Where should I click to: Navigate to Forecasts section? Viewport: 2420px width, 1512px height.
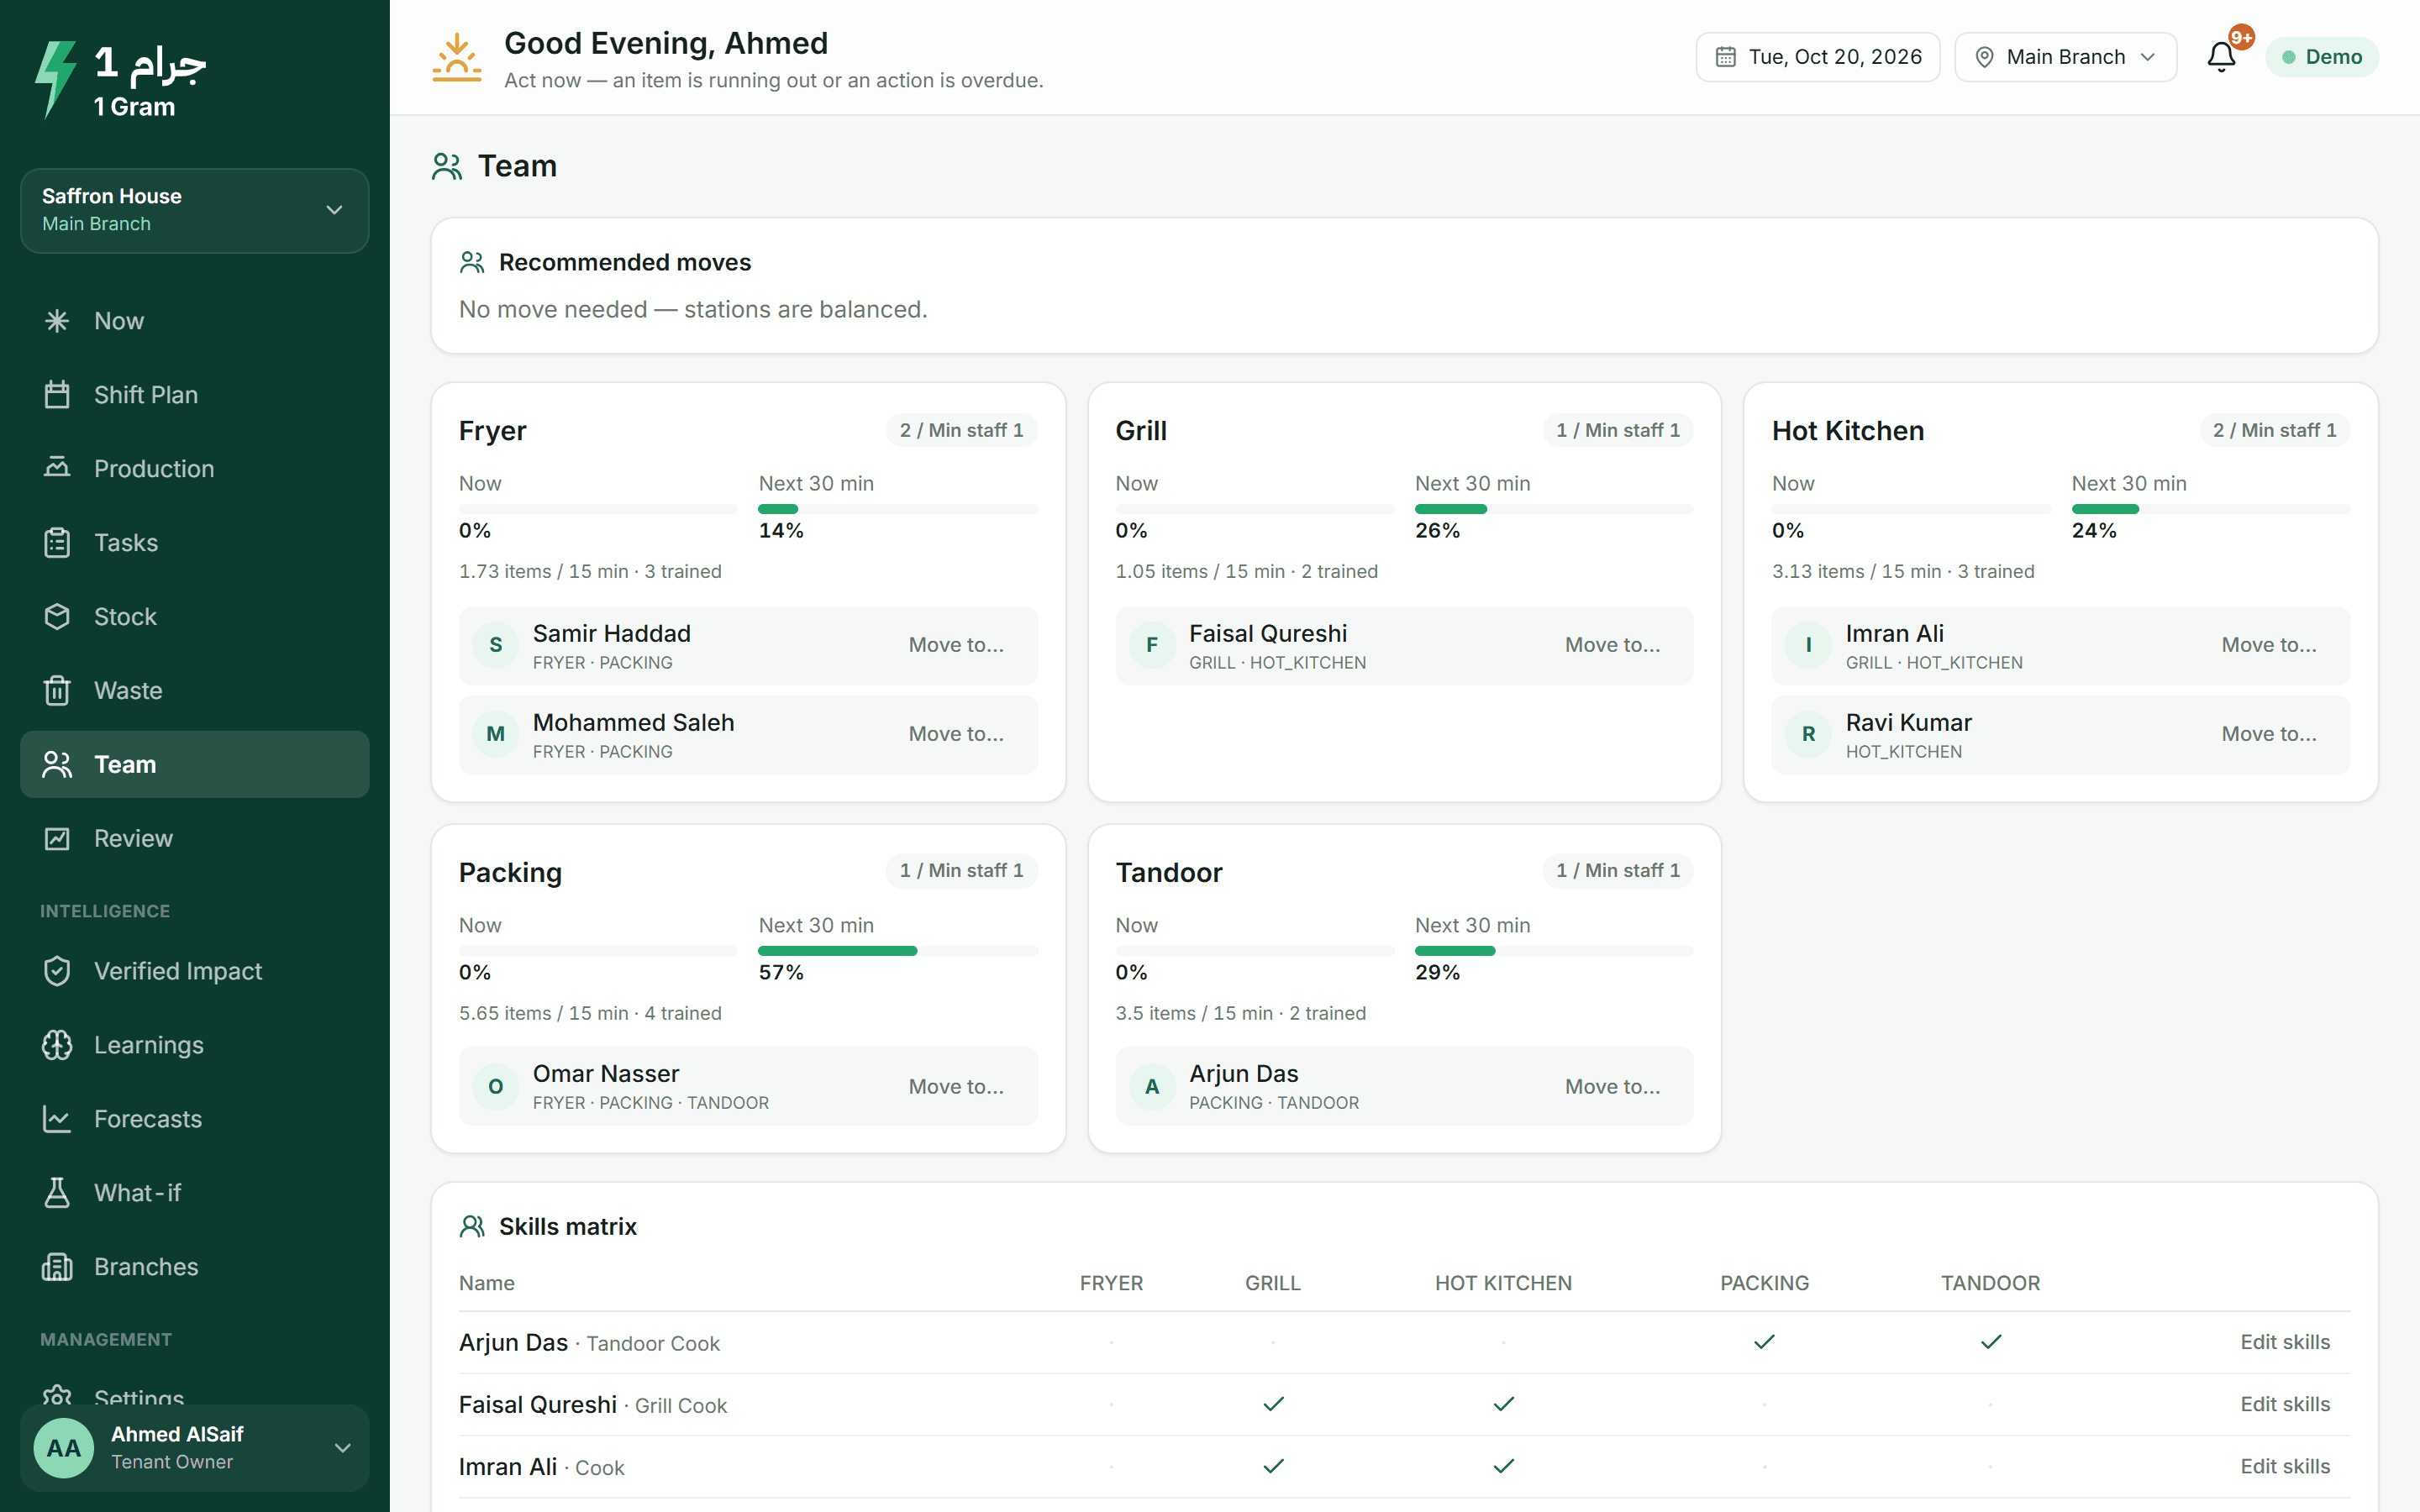pos(195,1119)
